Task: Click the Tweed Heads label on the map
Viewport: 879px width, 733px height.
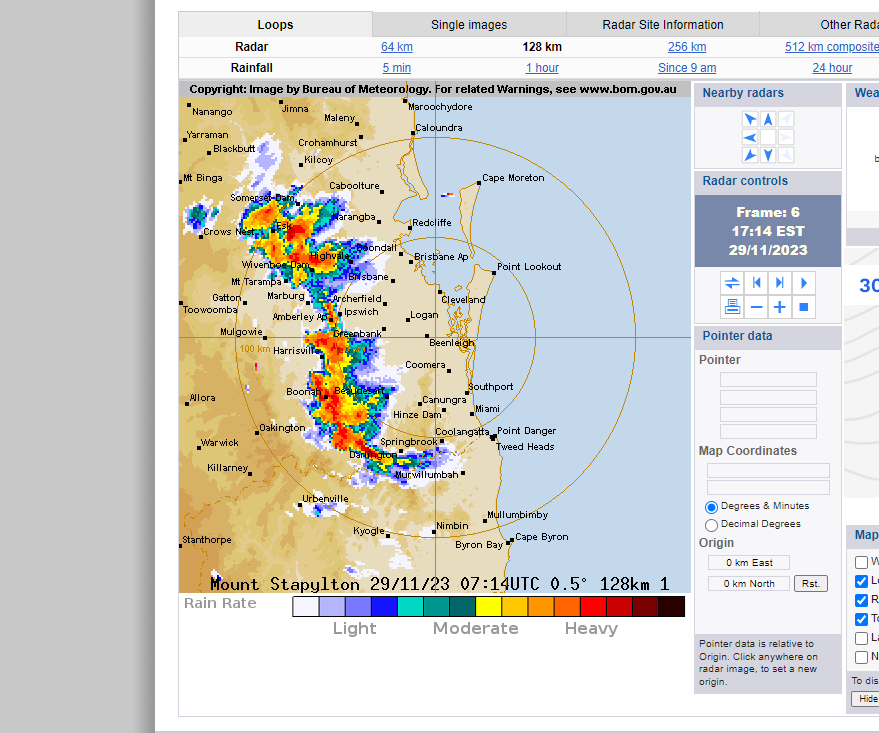Action: click(525, 447)
